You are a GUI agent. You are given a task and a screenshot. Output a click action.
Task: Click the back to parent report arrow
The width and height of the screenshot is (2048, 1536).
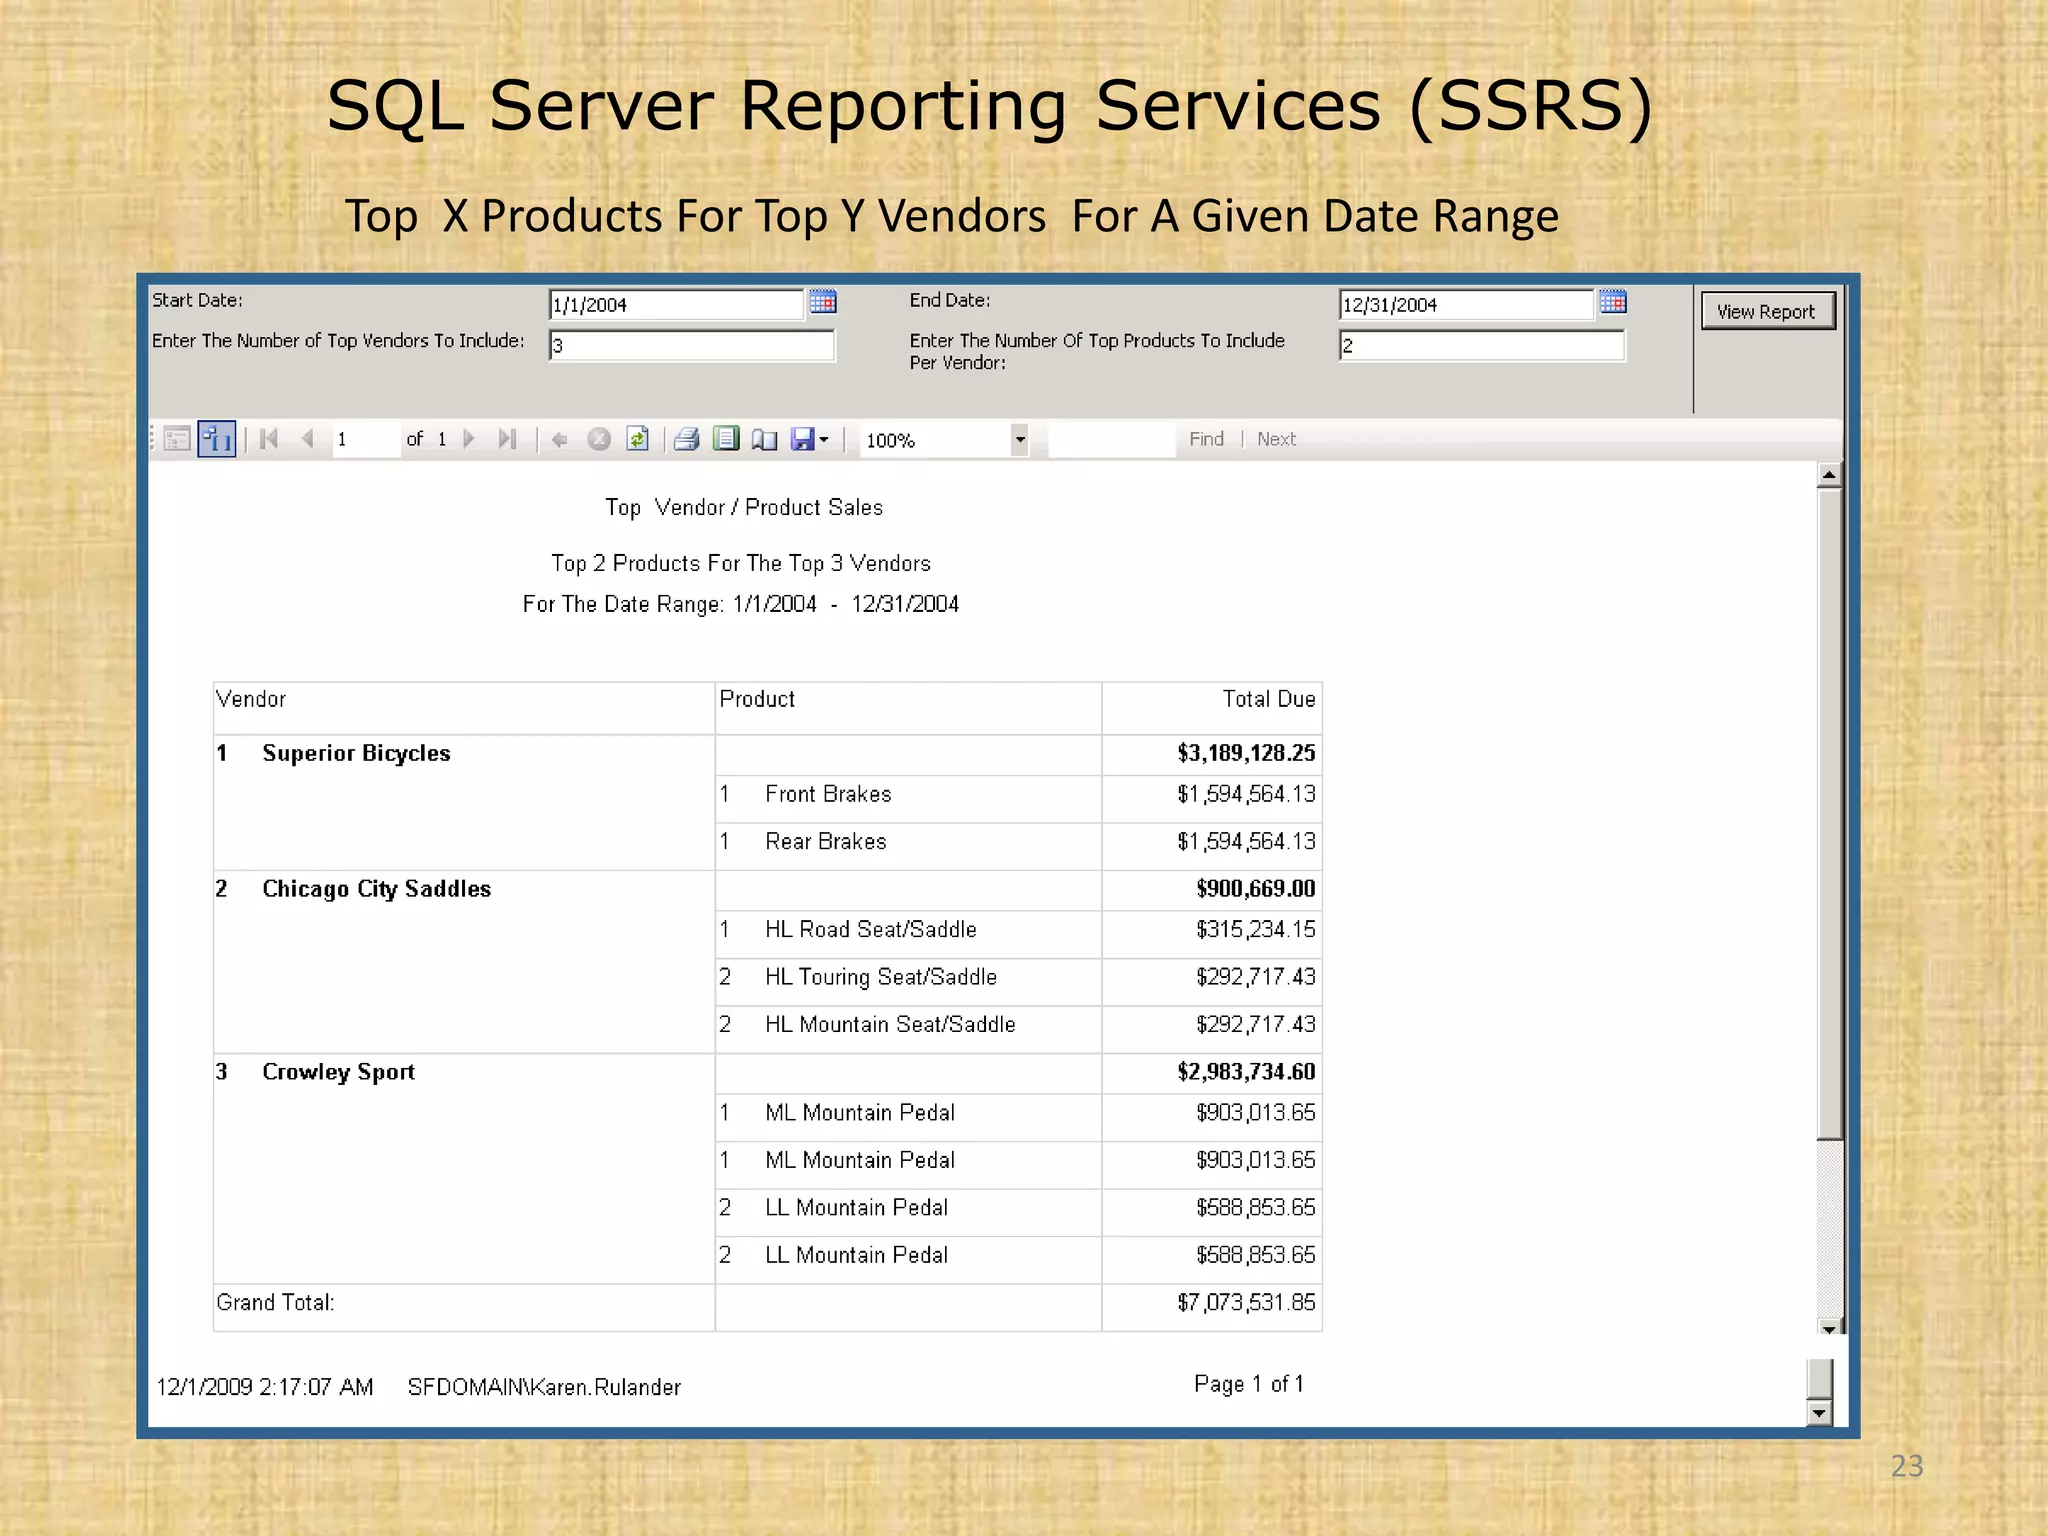pyautogui.click(x=560, y=439)
